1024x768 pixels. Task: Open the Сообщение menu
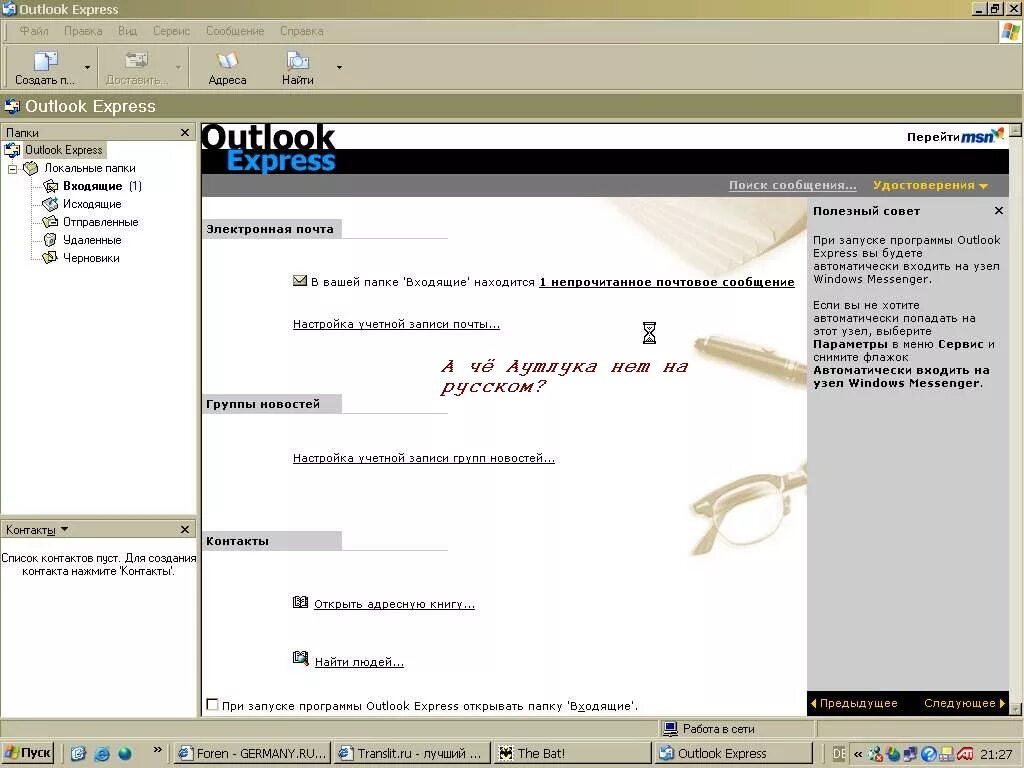[x=235, y=31]
